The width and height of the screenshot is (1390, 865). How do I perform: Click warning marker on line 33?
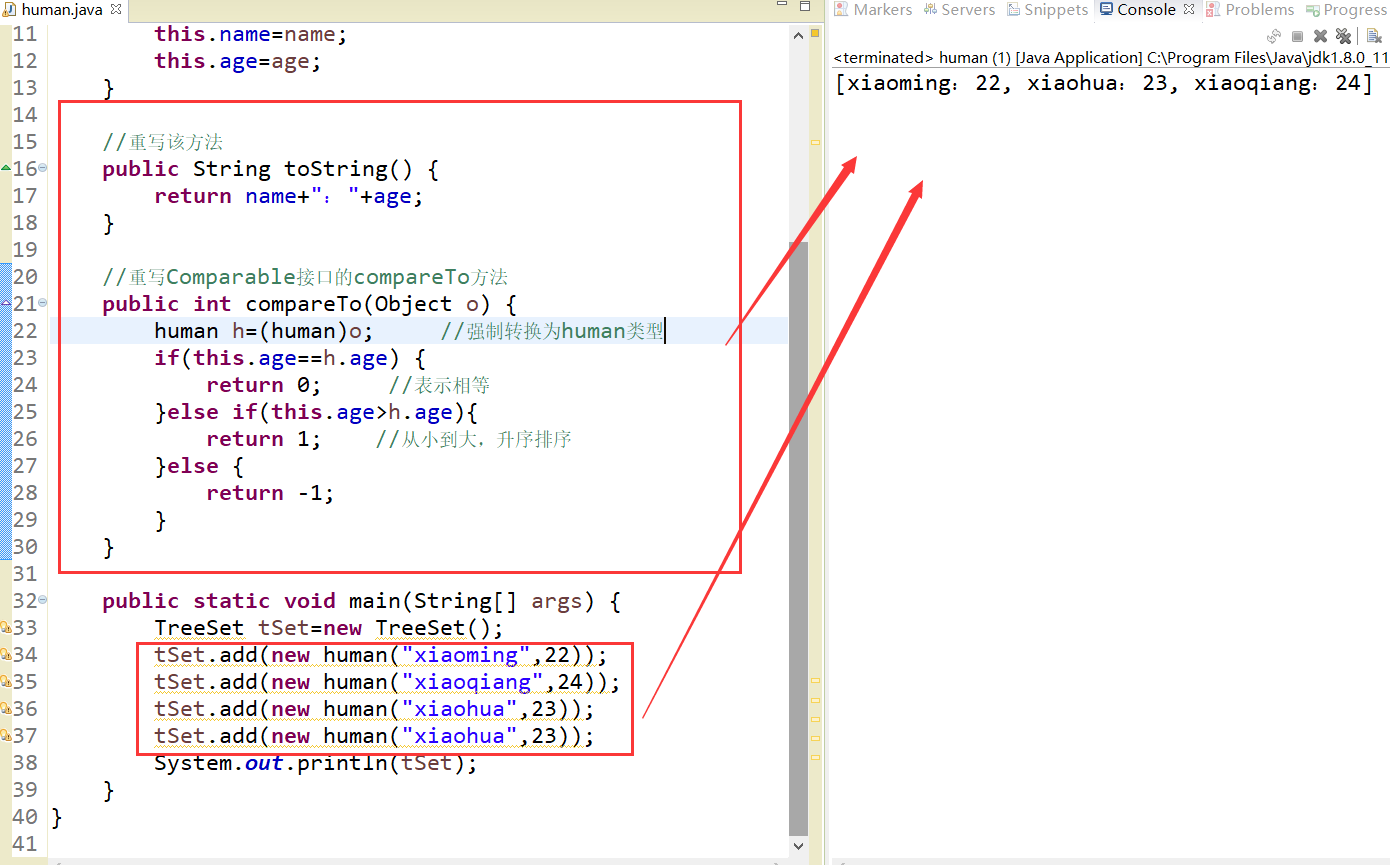click(x=6, y=628)
